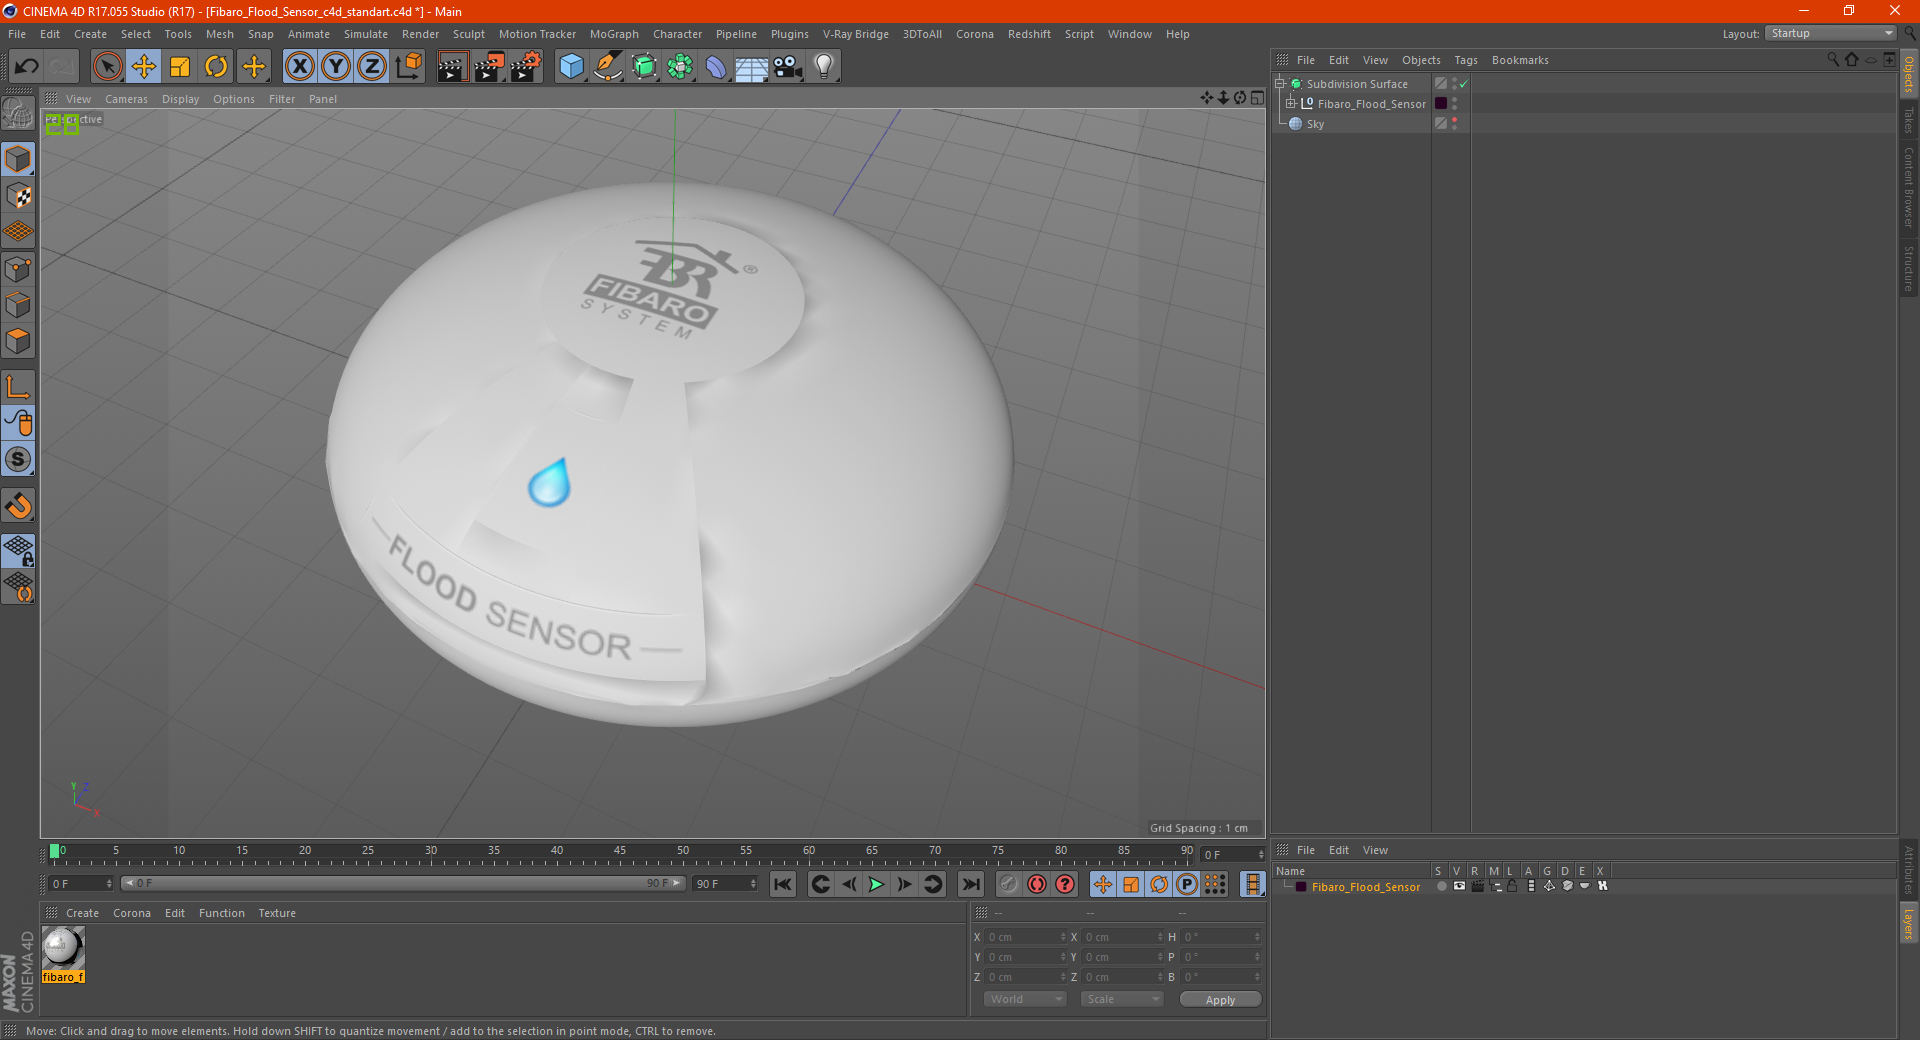The image size is (1920, 1040).
Task: Go to the start of animation
Action: tap(783, 884)
